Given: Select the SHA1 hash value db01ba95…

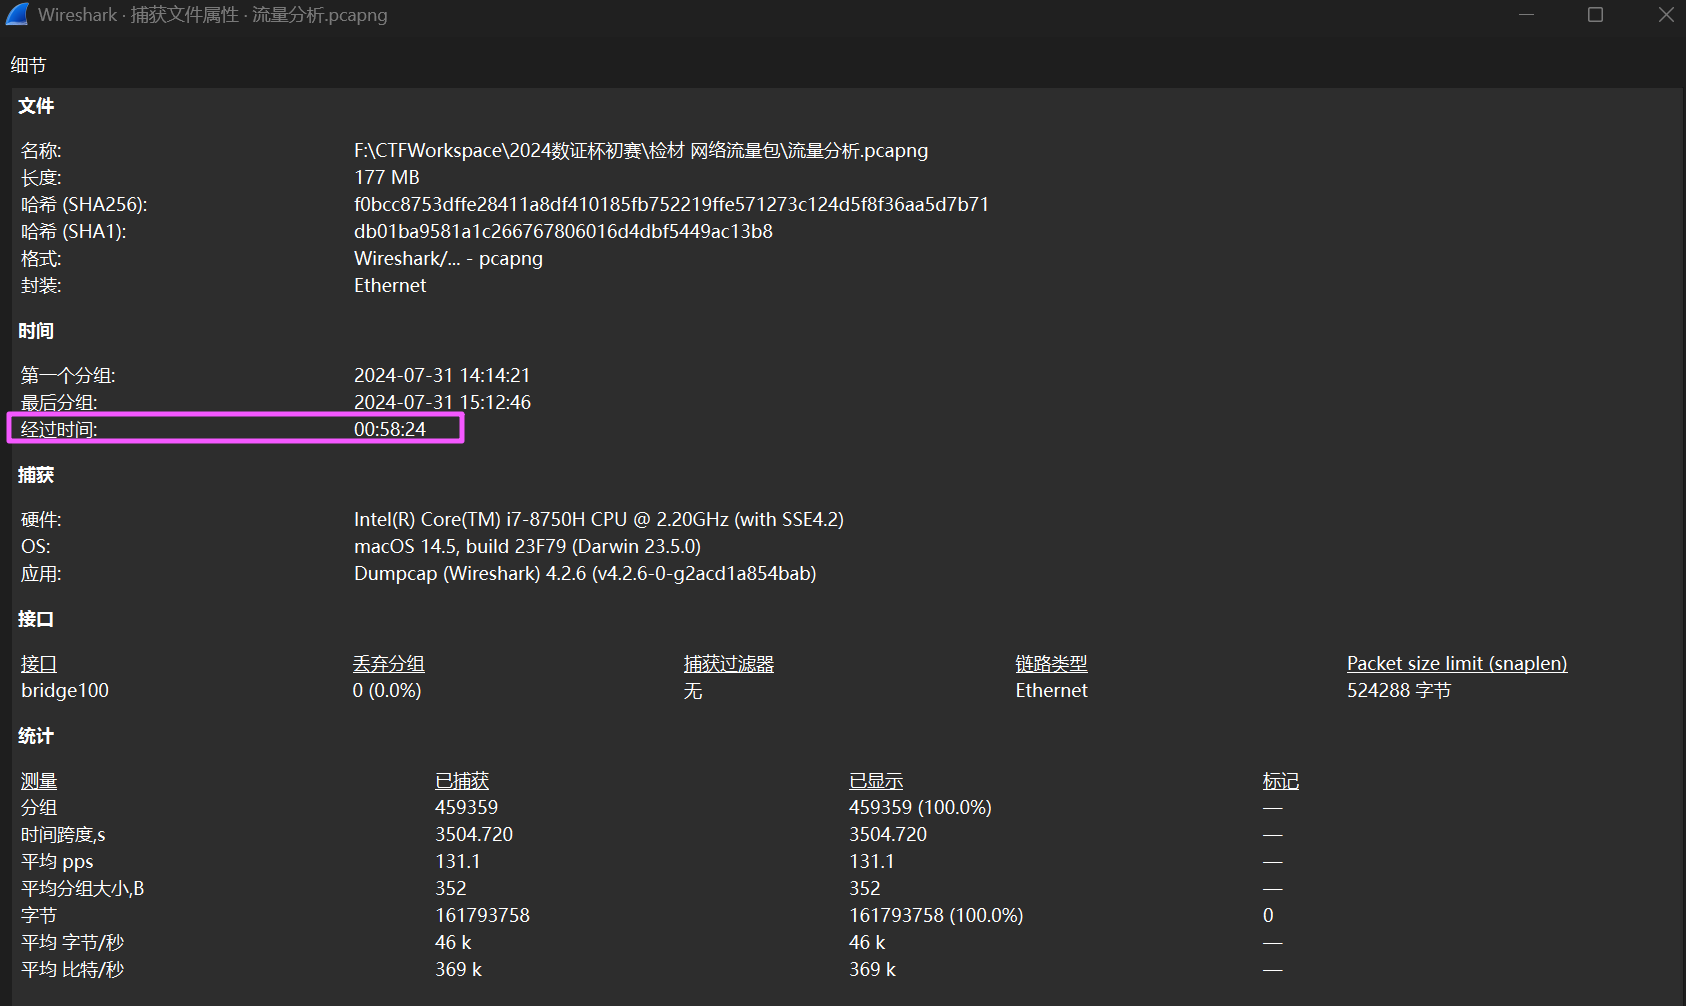Looking at the screenshot, I should coord(563,231).
